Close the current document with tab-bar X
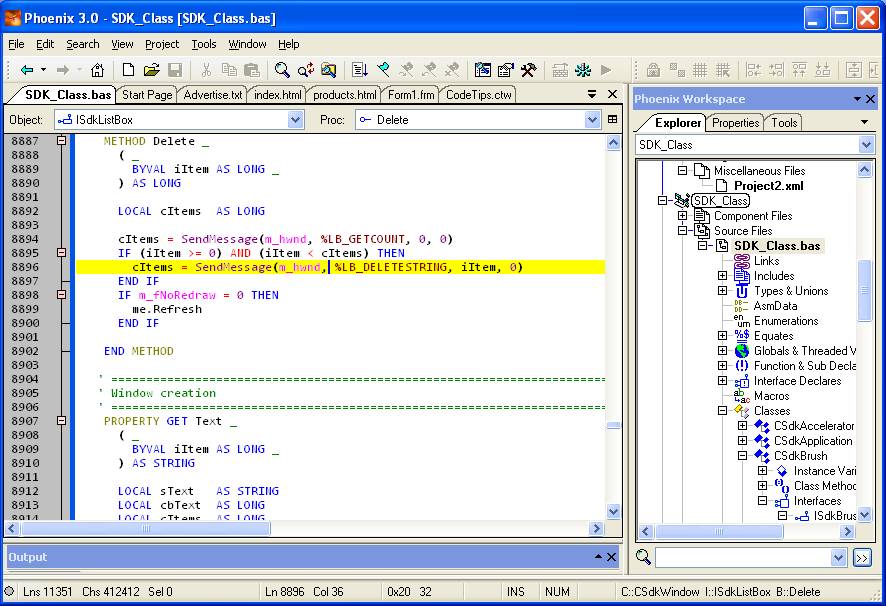Viewport: 886px width, 606px height. pyautogui.click(x=613, y=94)
